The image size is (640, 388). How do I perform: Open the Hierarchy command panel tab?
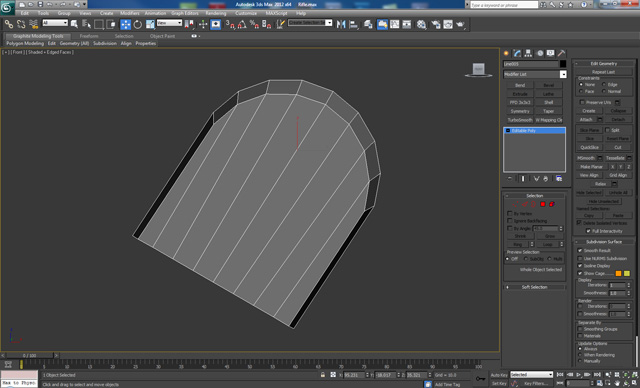528,53
